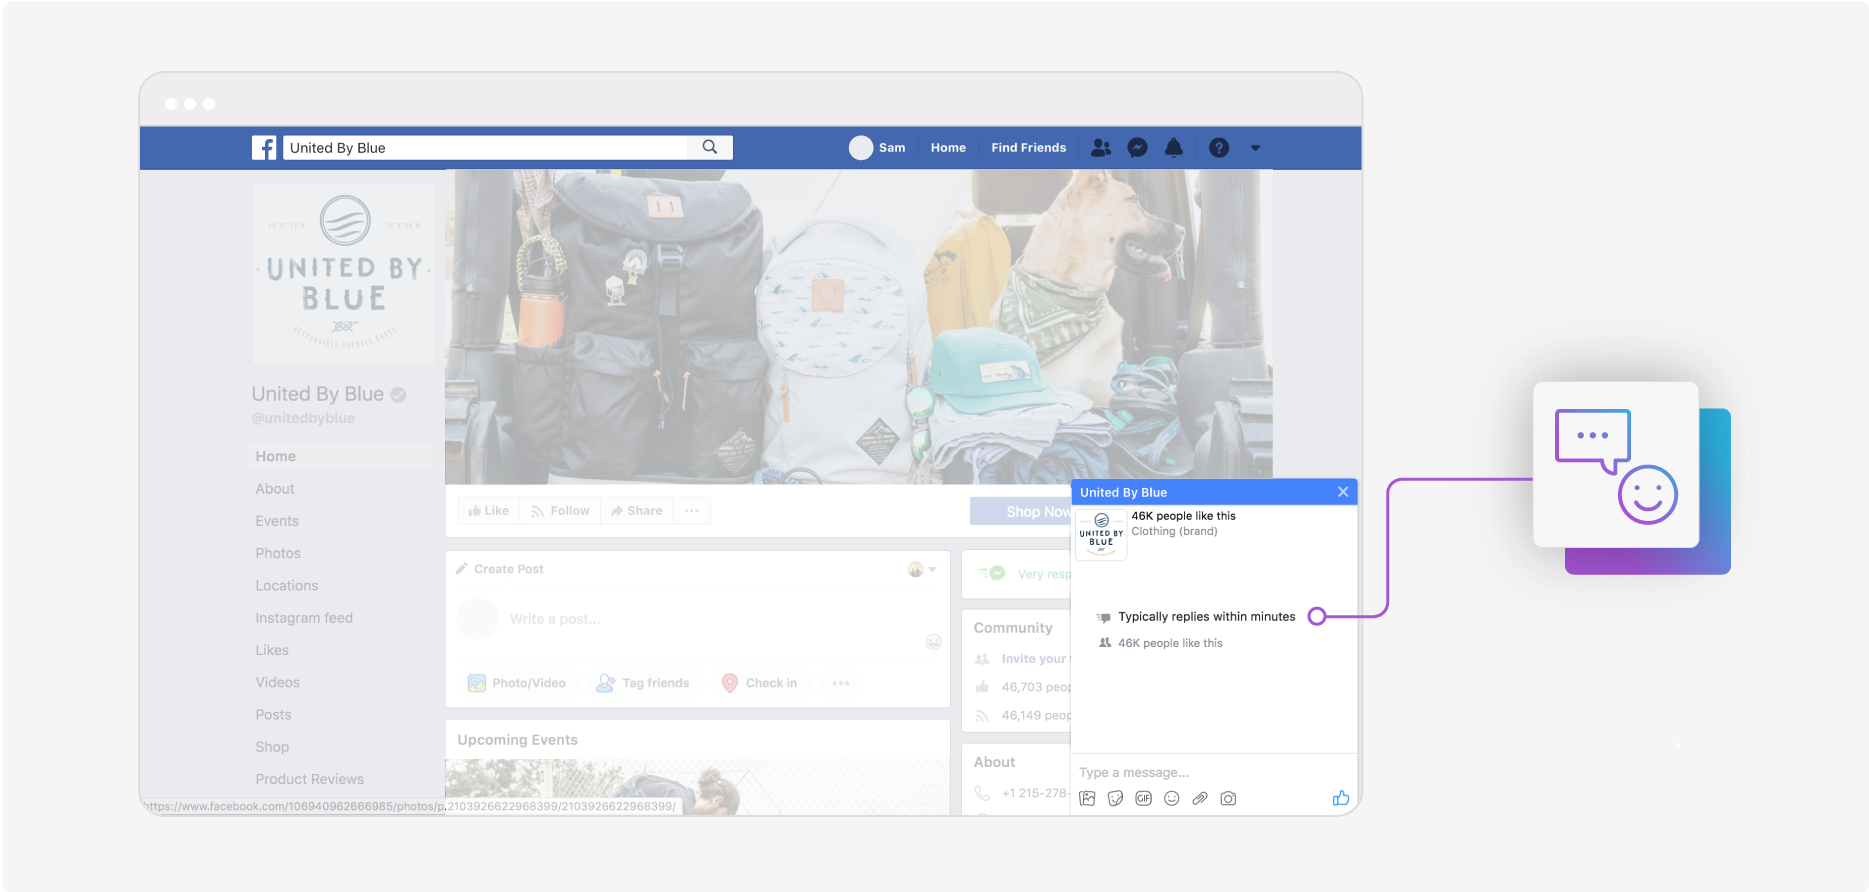
Task: Click the United By Blue search field
Action: click(x=486, y=148)
